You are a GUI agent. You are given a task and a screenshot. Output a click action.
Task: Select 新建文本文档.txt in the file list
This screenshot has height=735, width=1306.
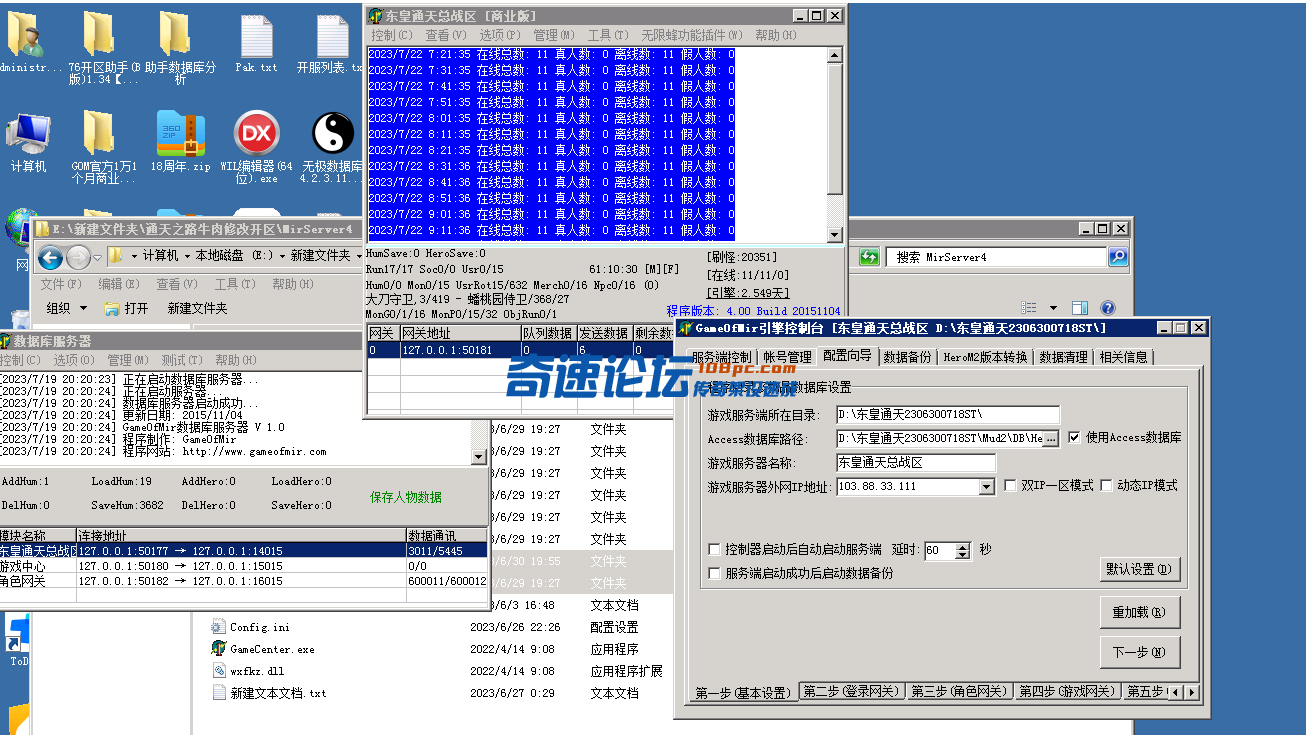coord(268,693)
